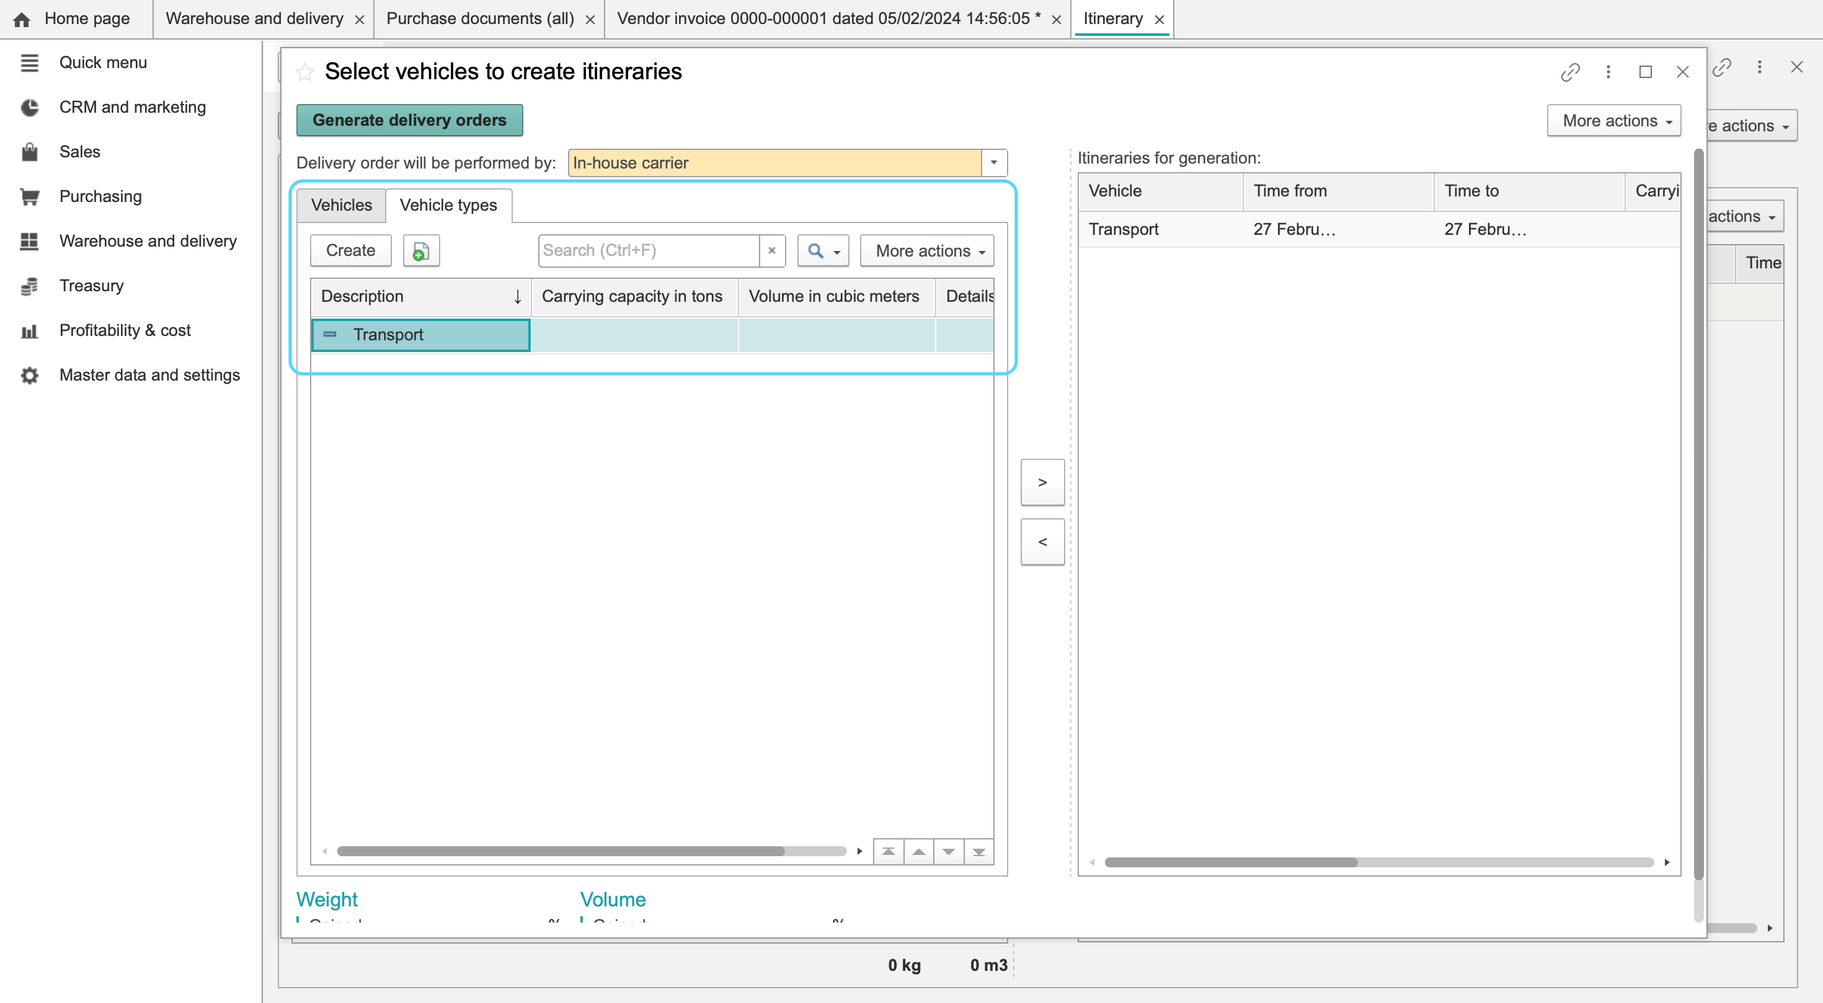1823x1003 pixels.
Task: Click the Create button
Action: (x=351, y=251)
